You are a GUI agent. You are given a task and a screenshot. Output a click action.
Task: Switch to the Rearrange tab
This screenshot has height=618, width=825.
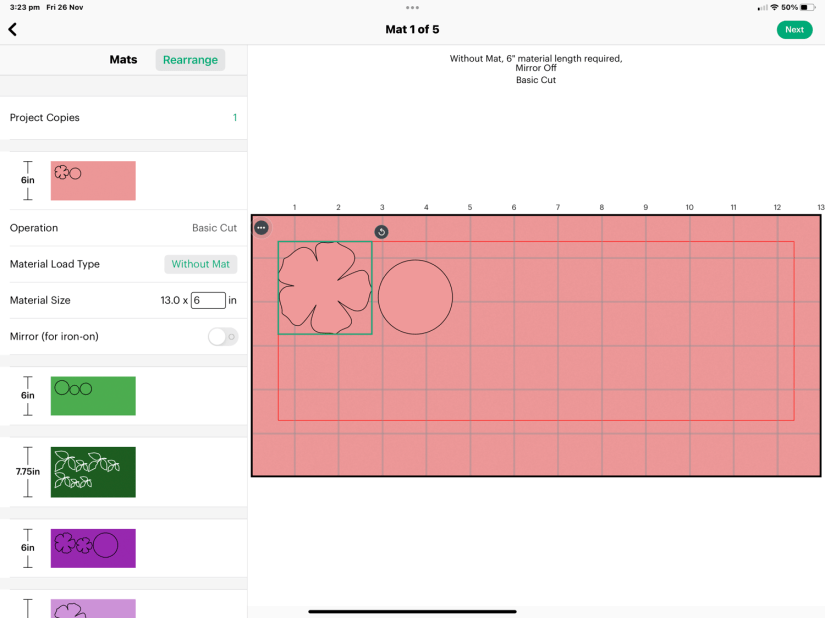[190, 60]
